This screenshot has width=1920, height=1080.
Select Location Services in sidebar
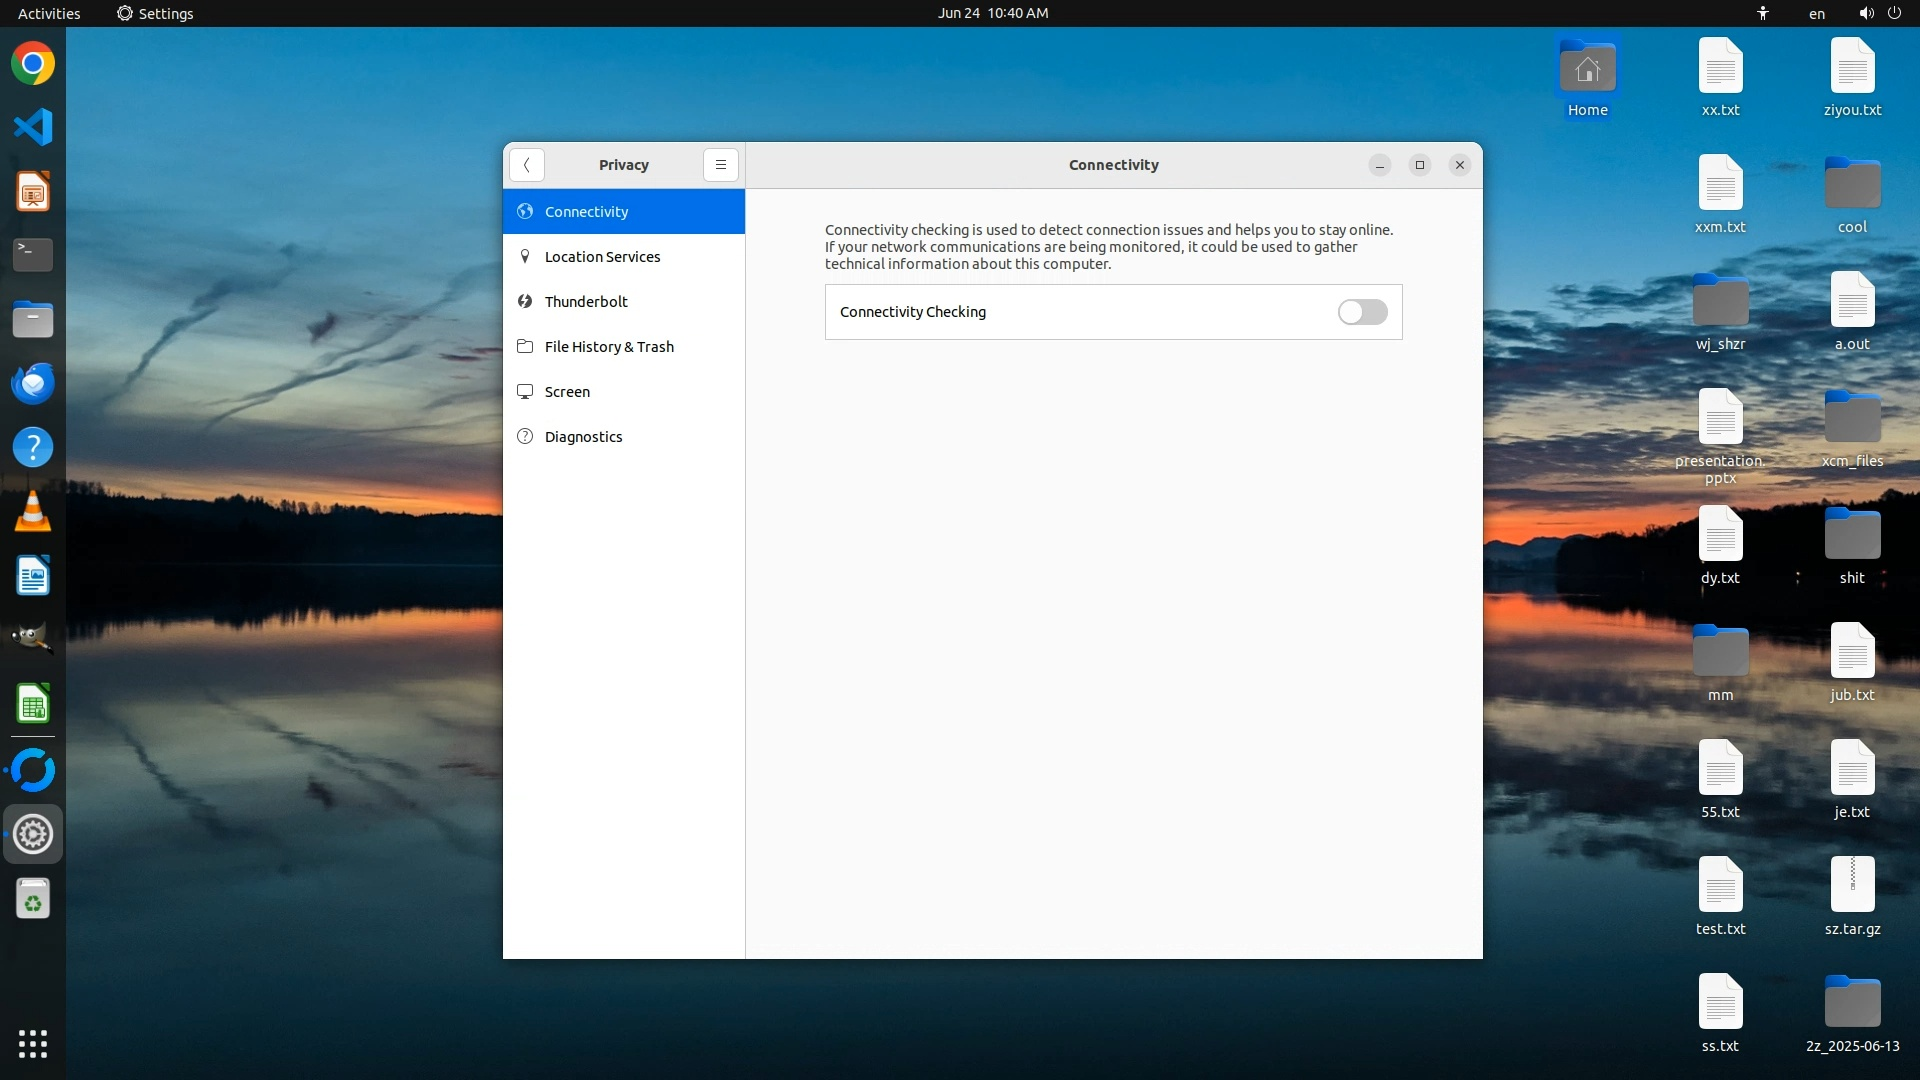click(602, 257)
